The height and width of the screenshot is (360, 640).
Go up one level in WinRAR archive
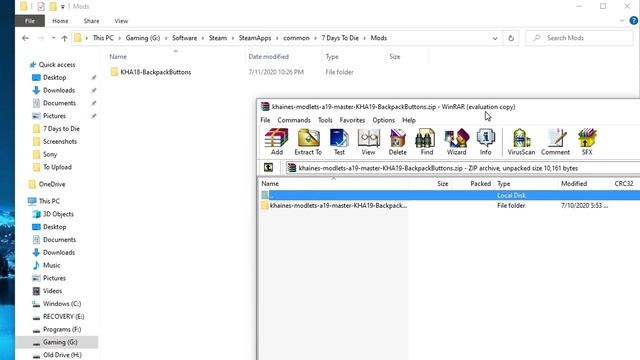click(268, 167)
